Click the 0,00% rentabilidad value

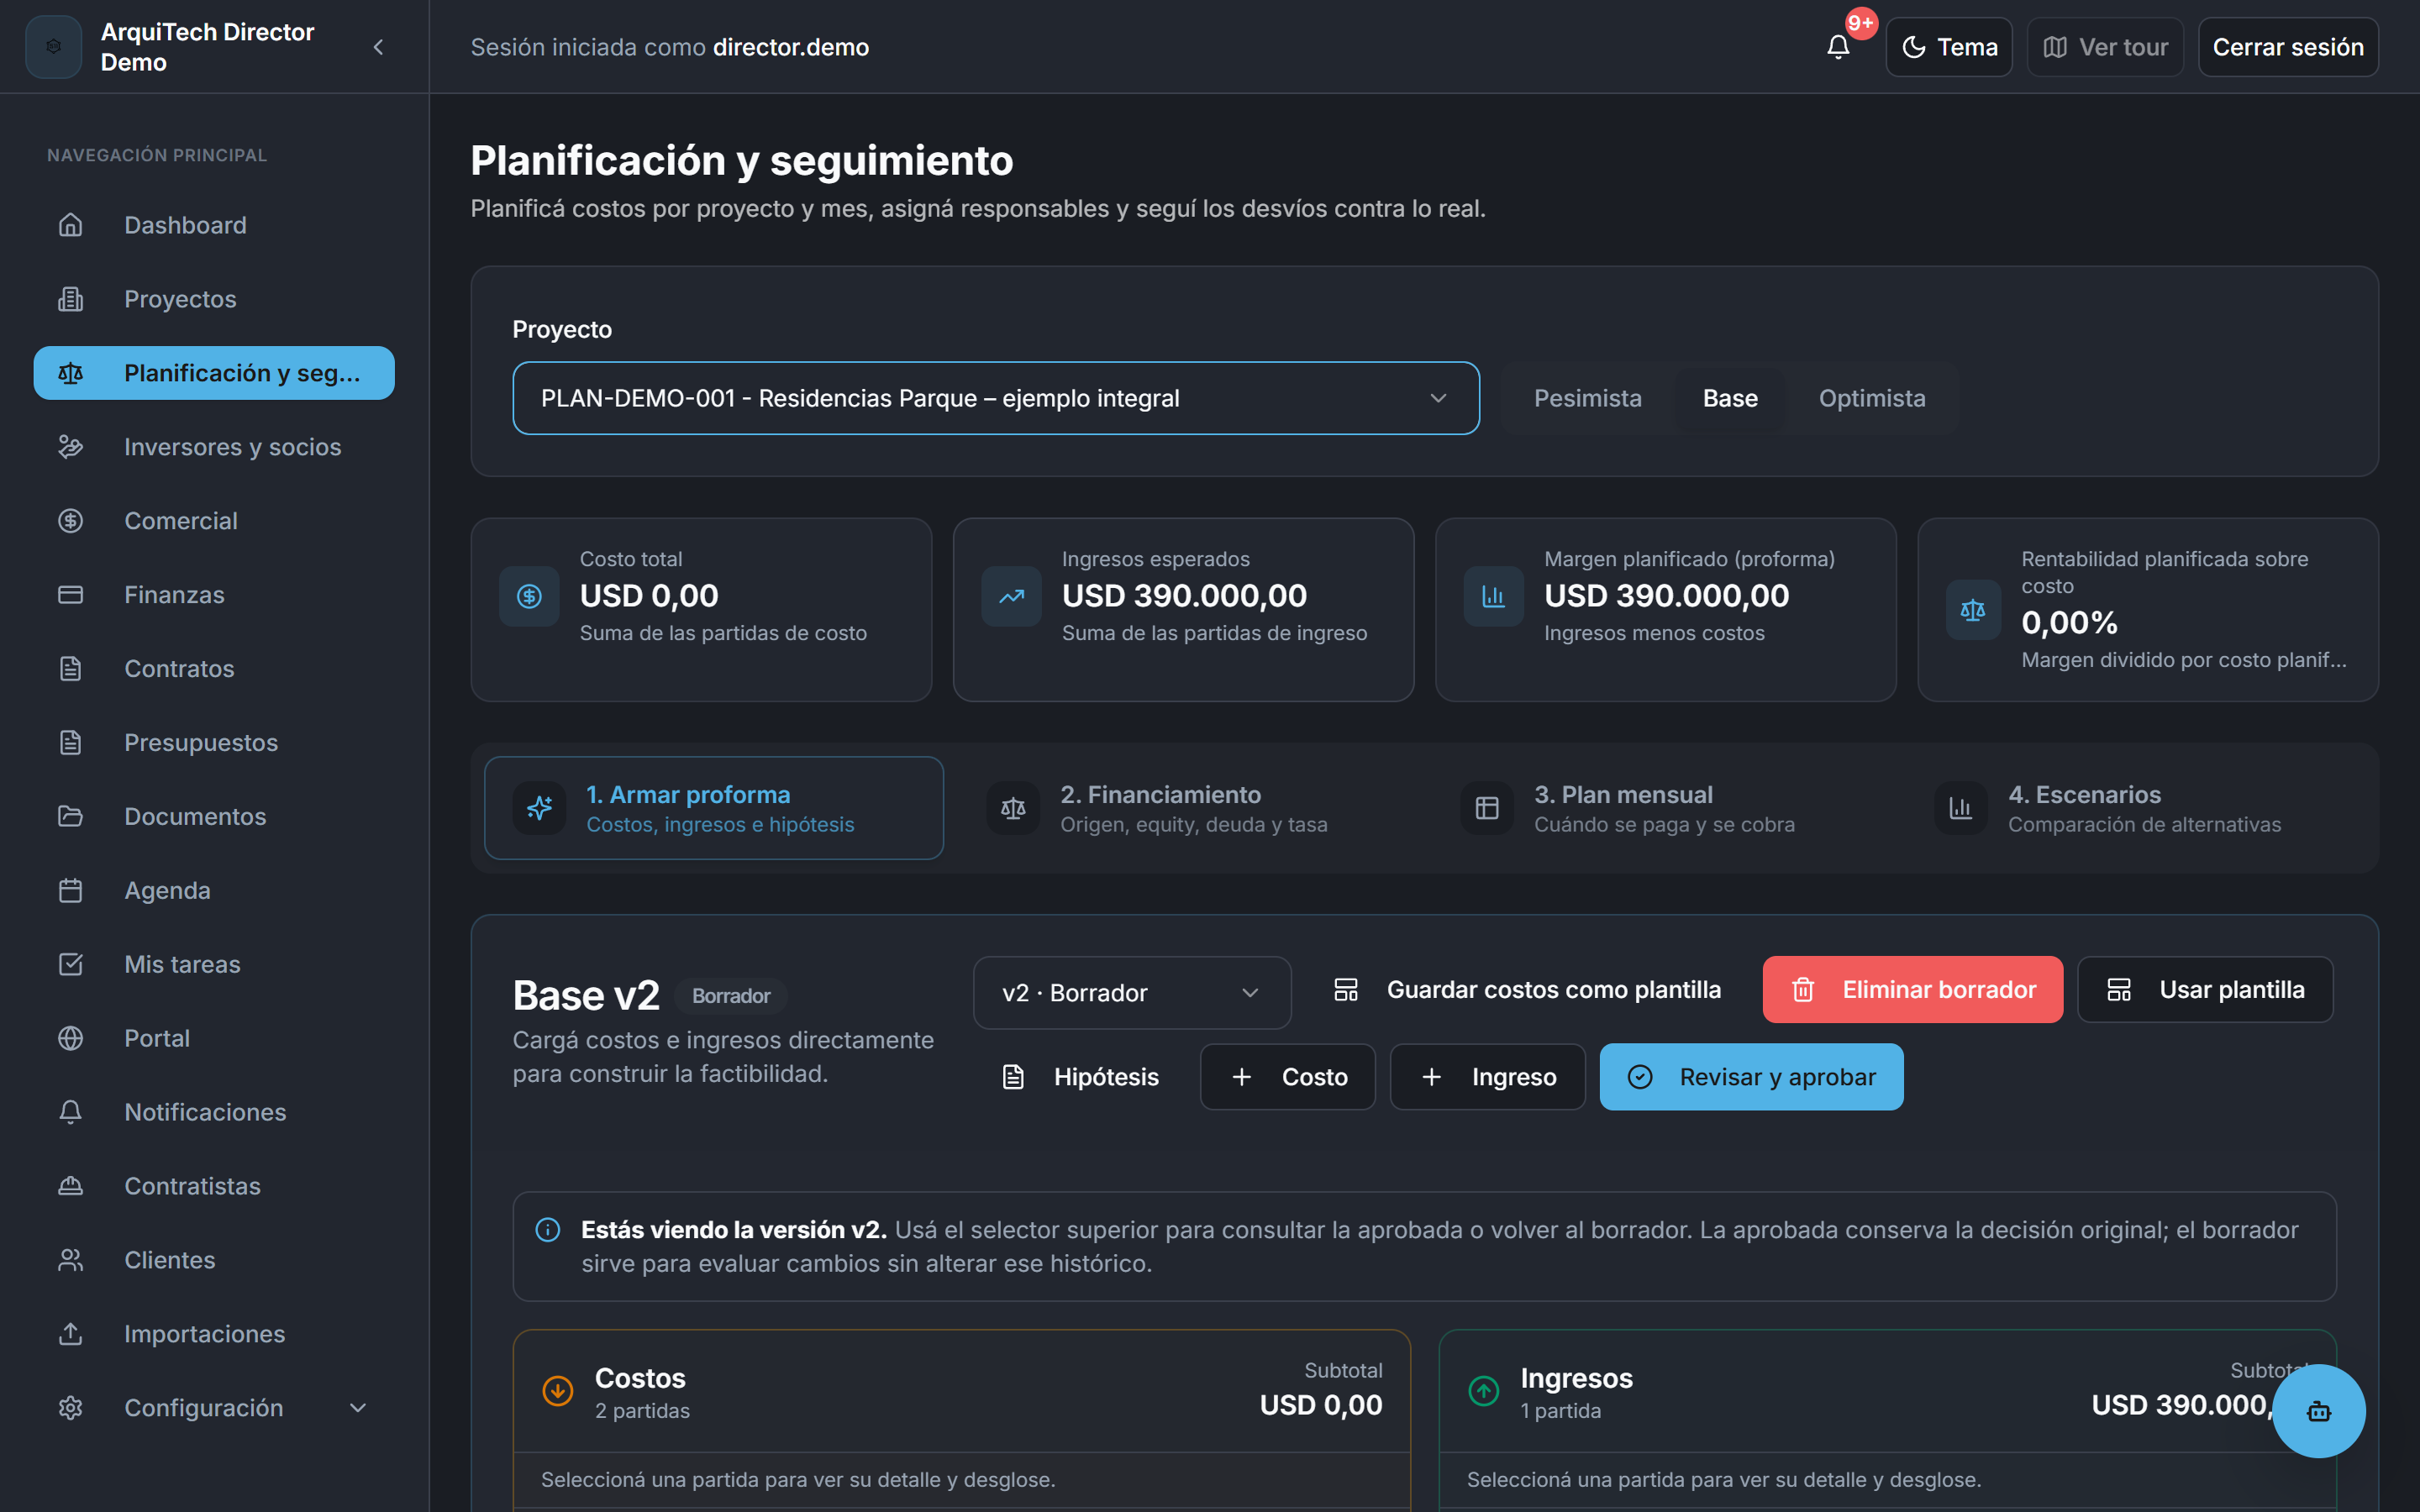point(2069,623)
